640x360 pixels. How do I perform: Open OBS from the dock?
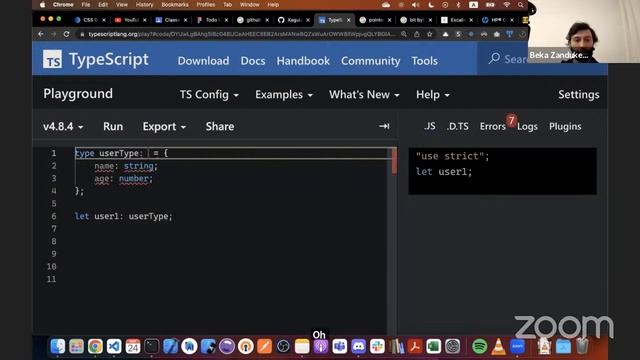[x=283, y=347]
